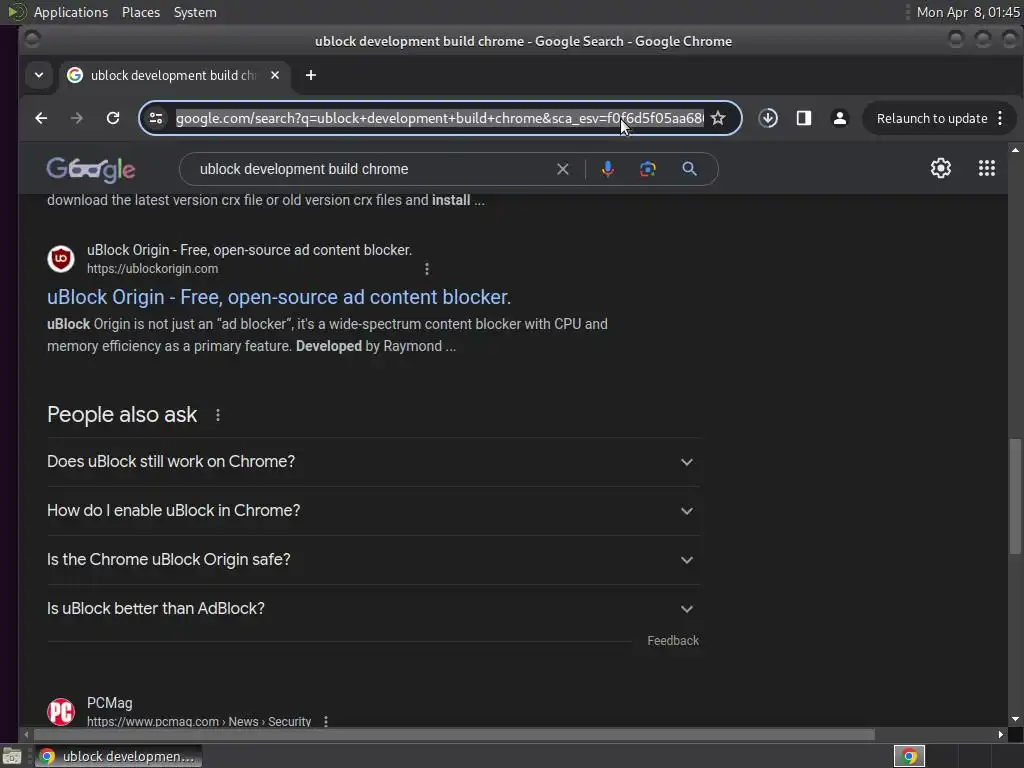Image resolution: width=1024 pixels, height=768 pixels.
Task: Open the Places menu
Action: tap(141, 12)
